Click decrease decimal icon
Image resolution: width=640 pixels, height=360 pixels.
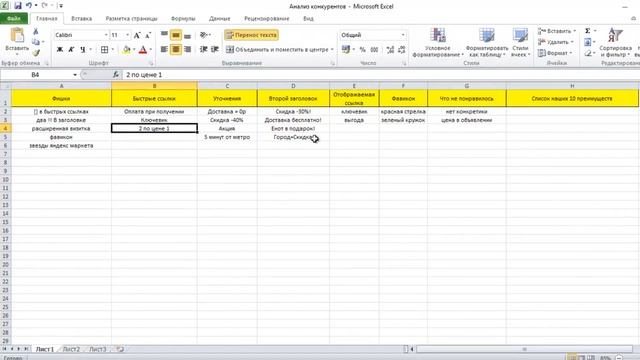pos(401,49)
